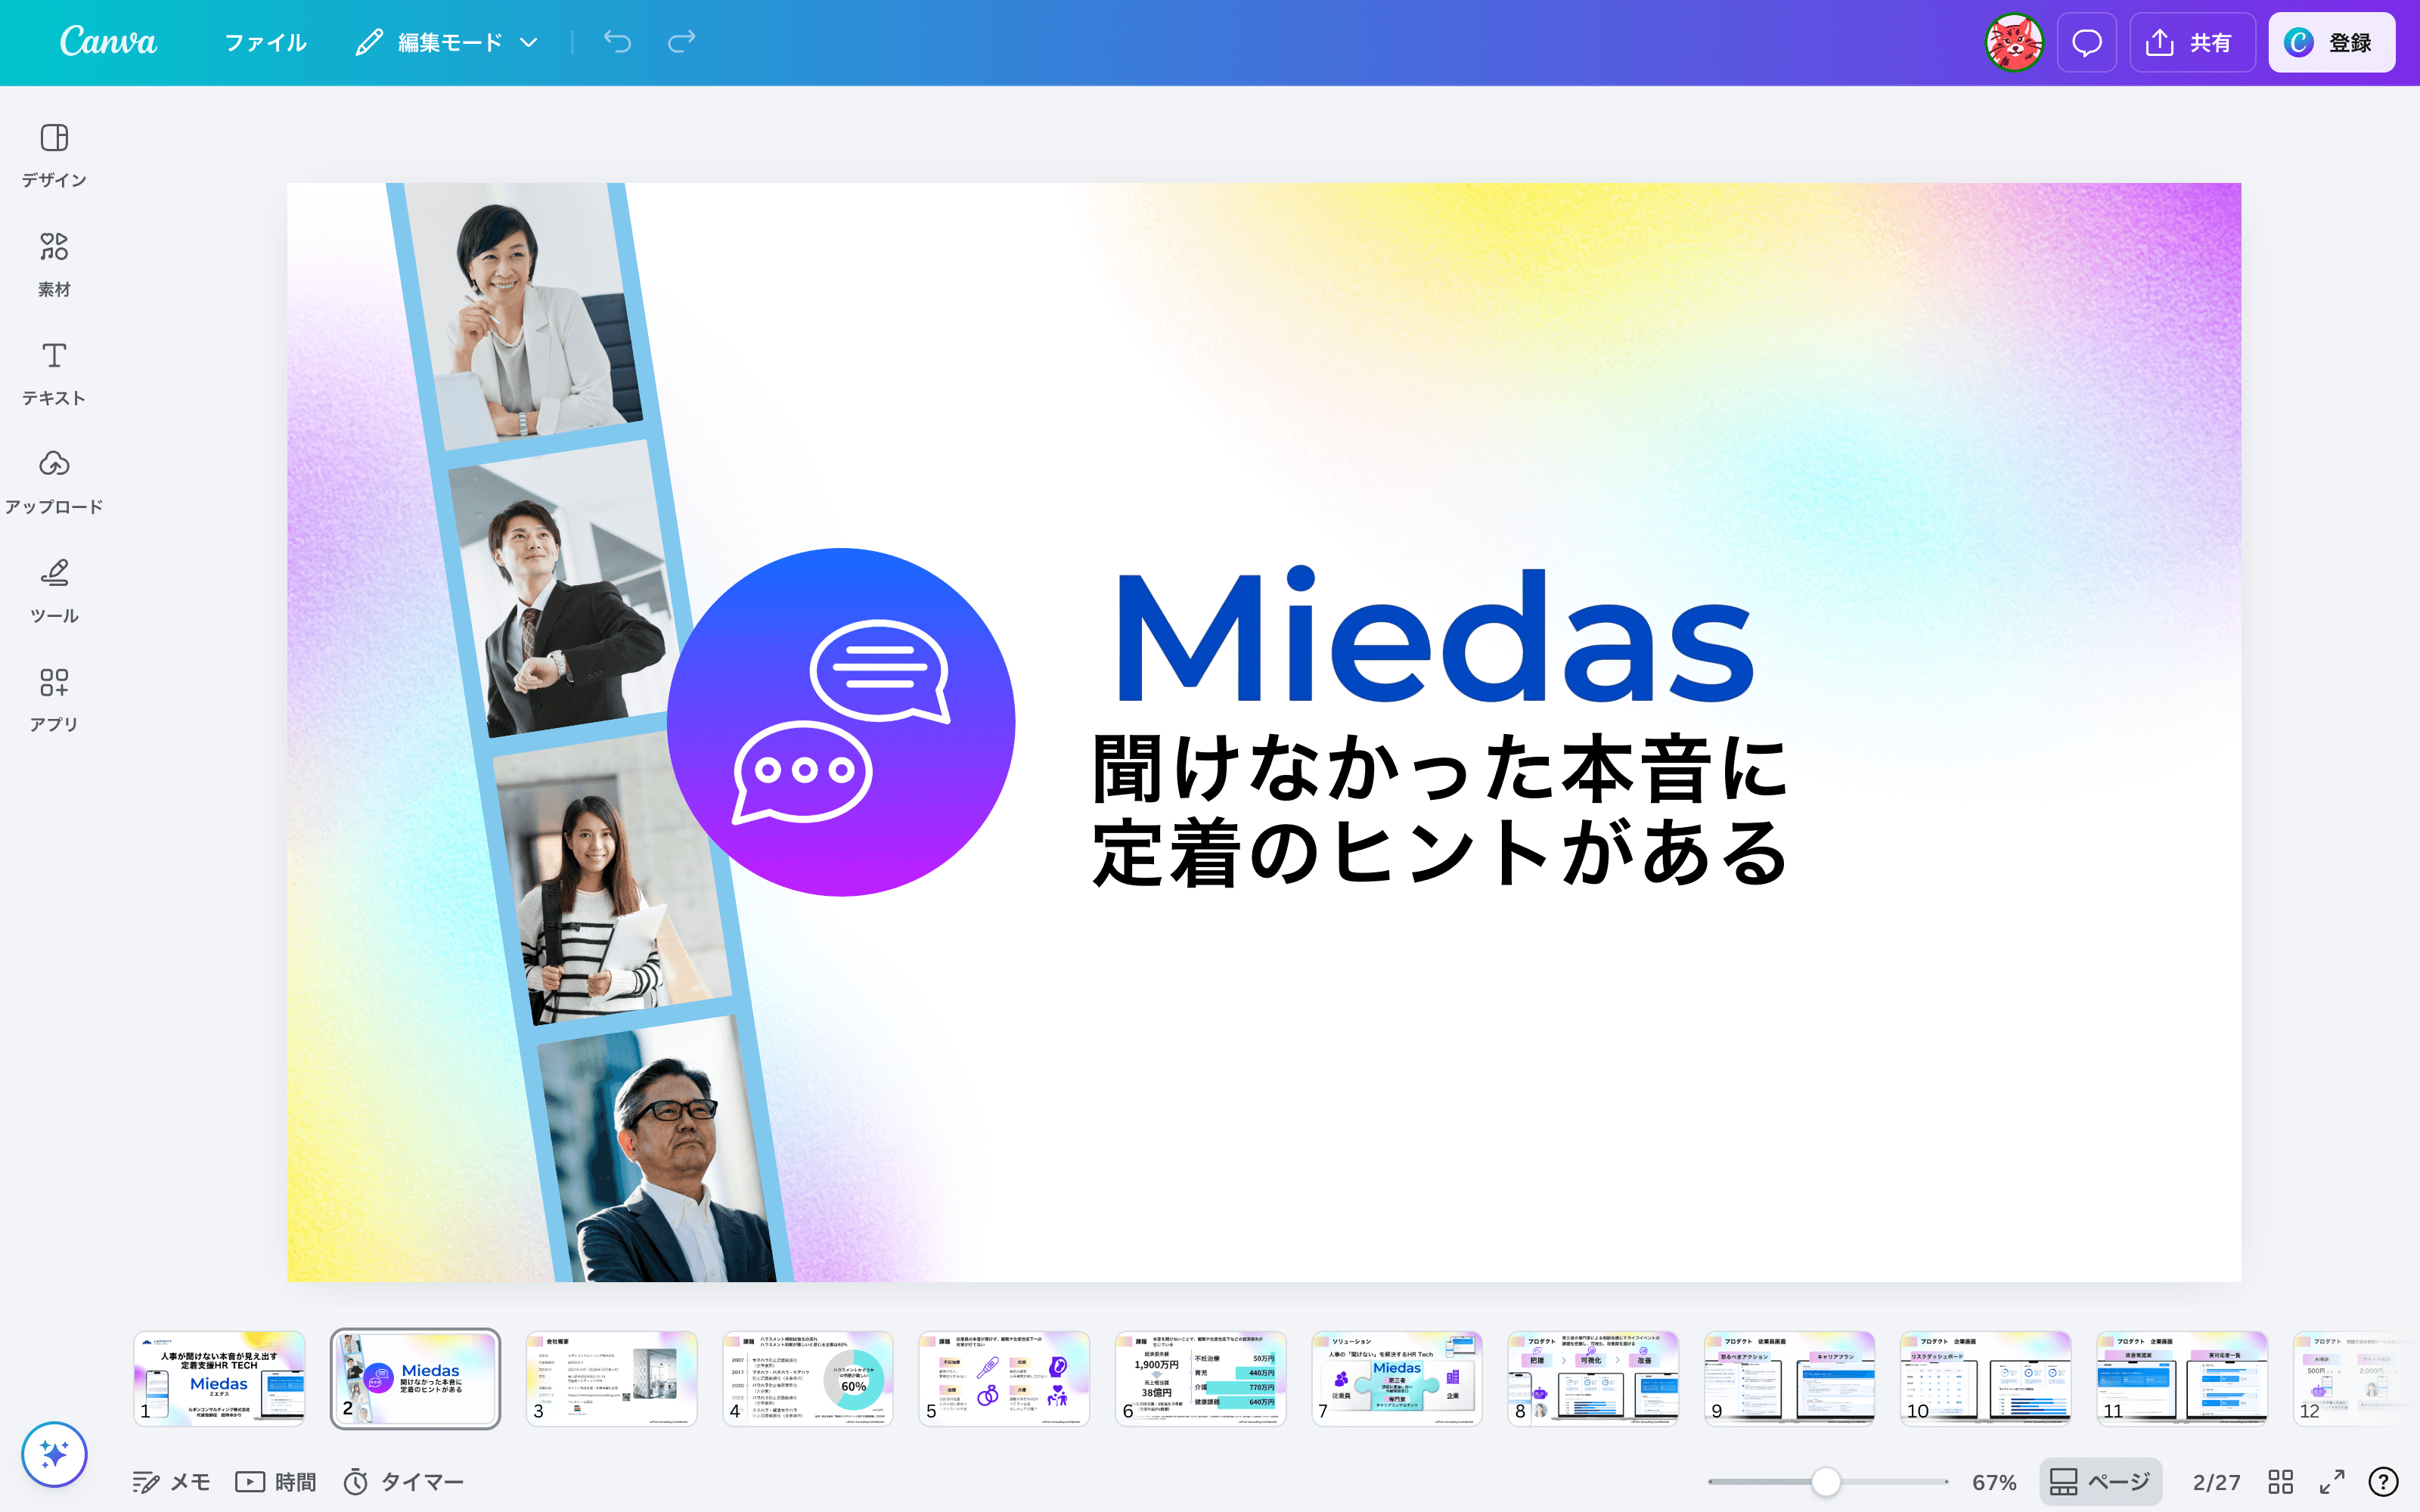Open the ファイル menu
The width and height of the screenshot is (2420, 1512).
(265, 42)
